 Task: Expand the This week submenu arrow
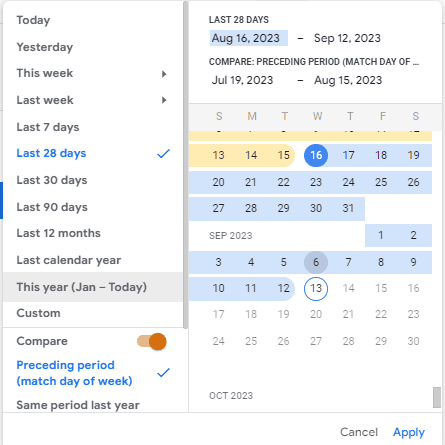(x=164, y=74)
